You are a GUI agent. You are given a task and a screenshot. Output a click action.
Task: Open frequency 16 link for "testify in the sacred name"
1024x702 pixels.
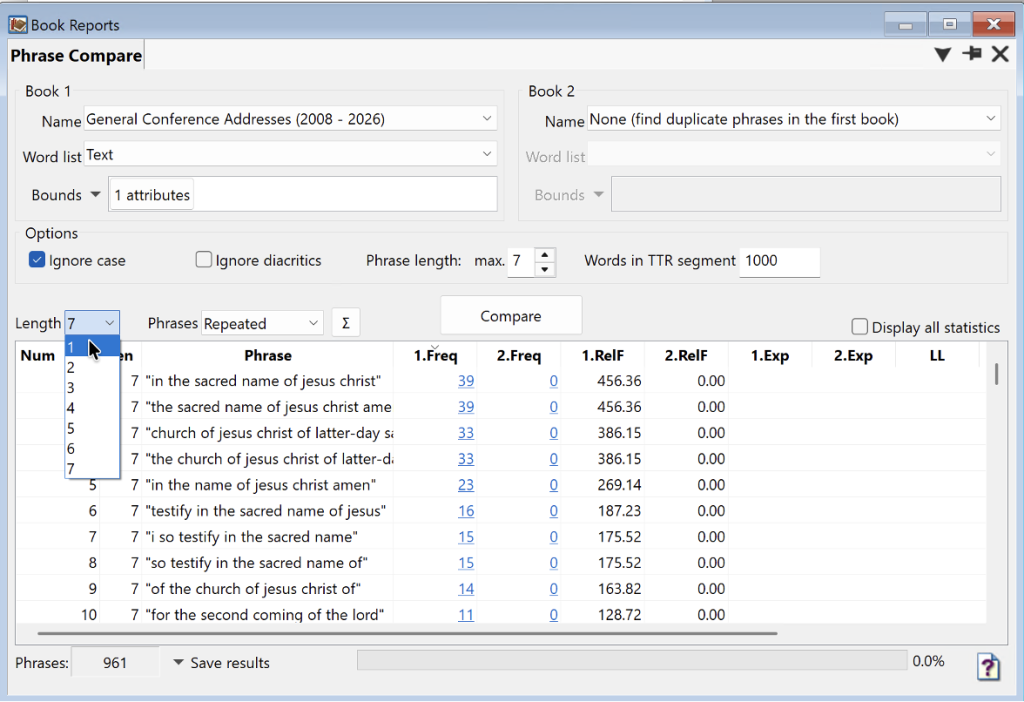[x=466, y=511]
